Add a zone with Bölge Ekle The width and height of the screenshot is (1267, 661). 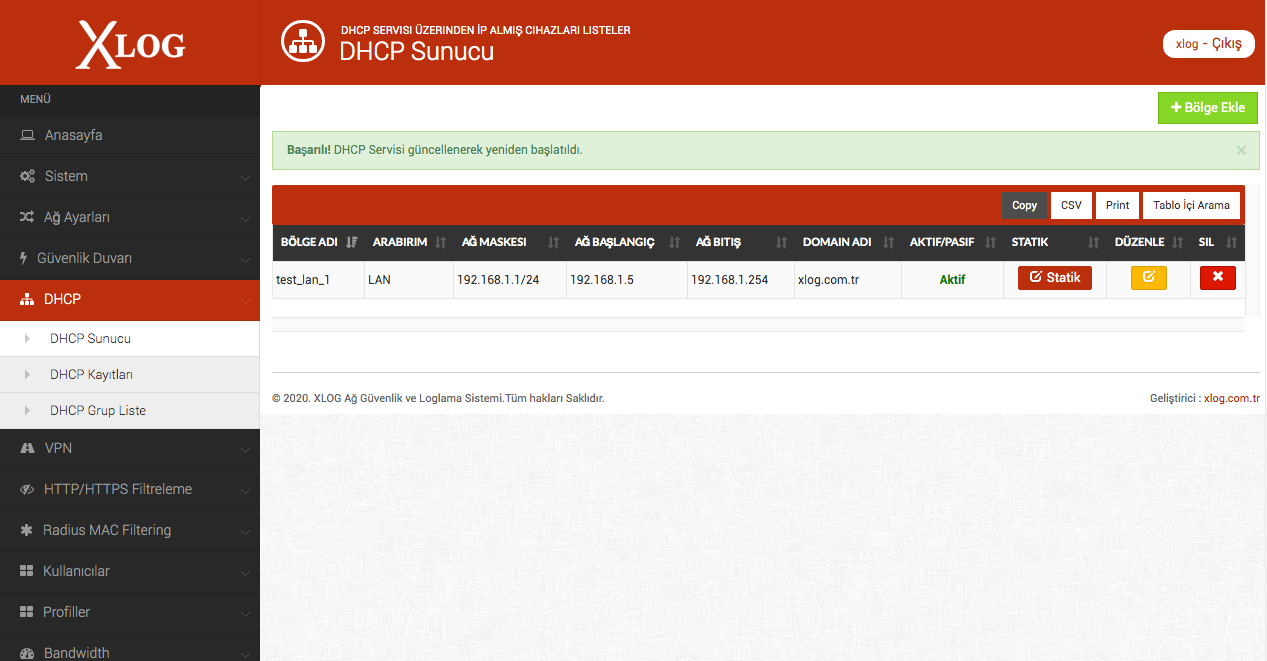point(1208,108)
